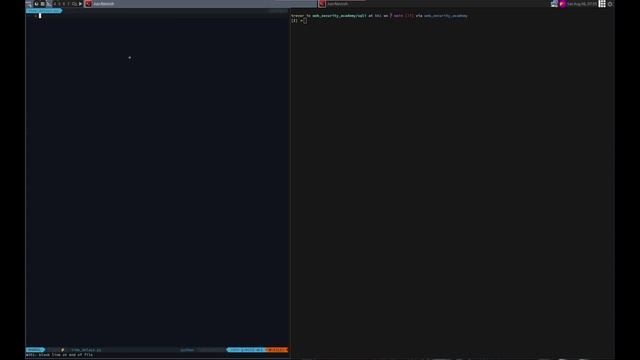Click the date and time in the top panel
Viewport: 640px width, 360px height.
[581, 4]
